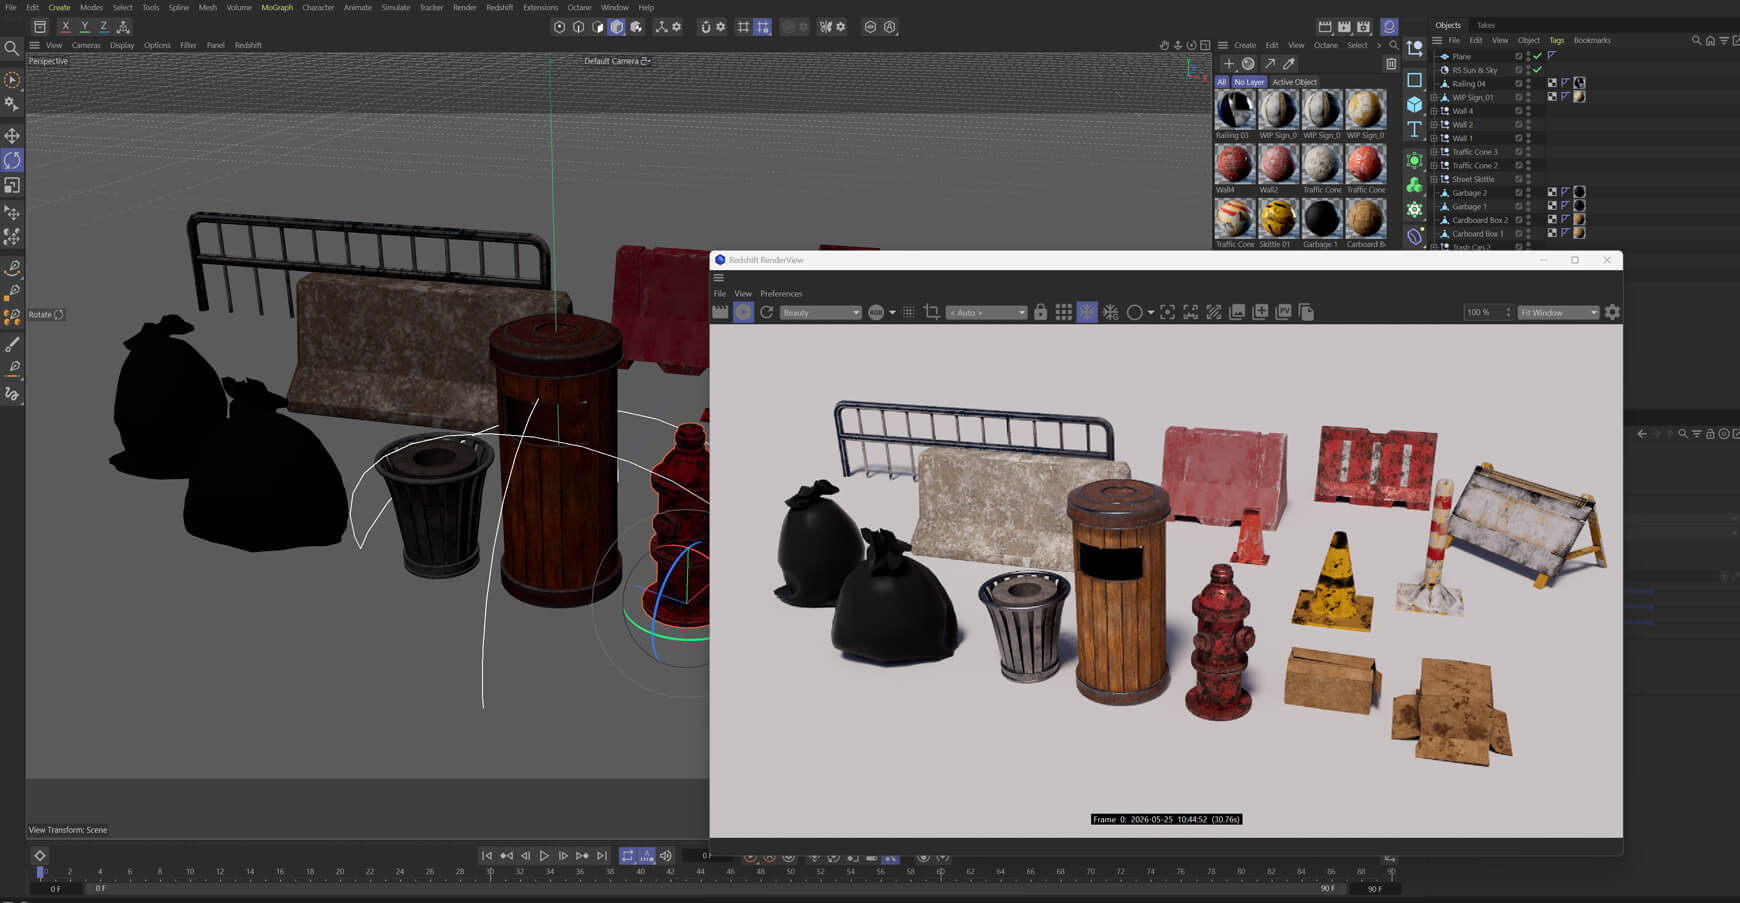
Task: Open the Auto resolution dropdown in RenderView
Action: coord(987,312)
